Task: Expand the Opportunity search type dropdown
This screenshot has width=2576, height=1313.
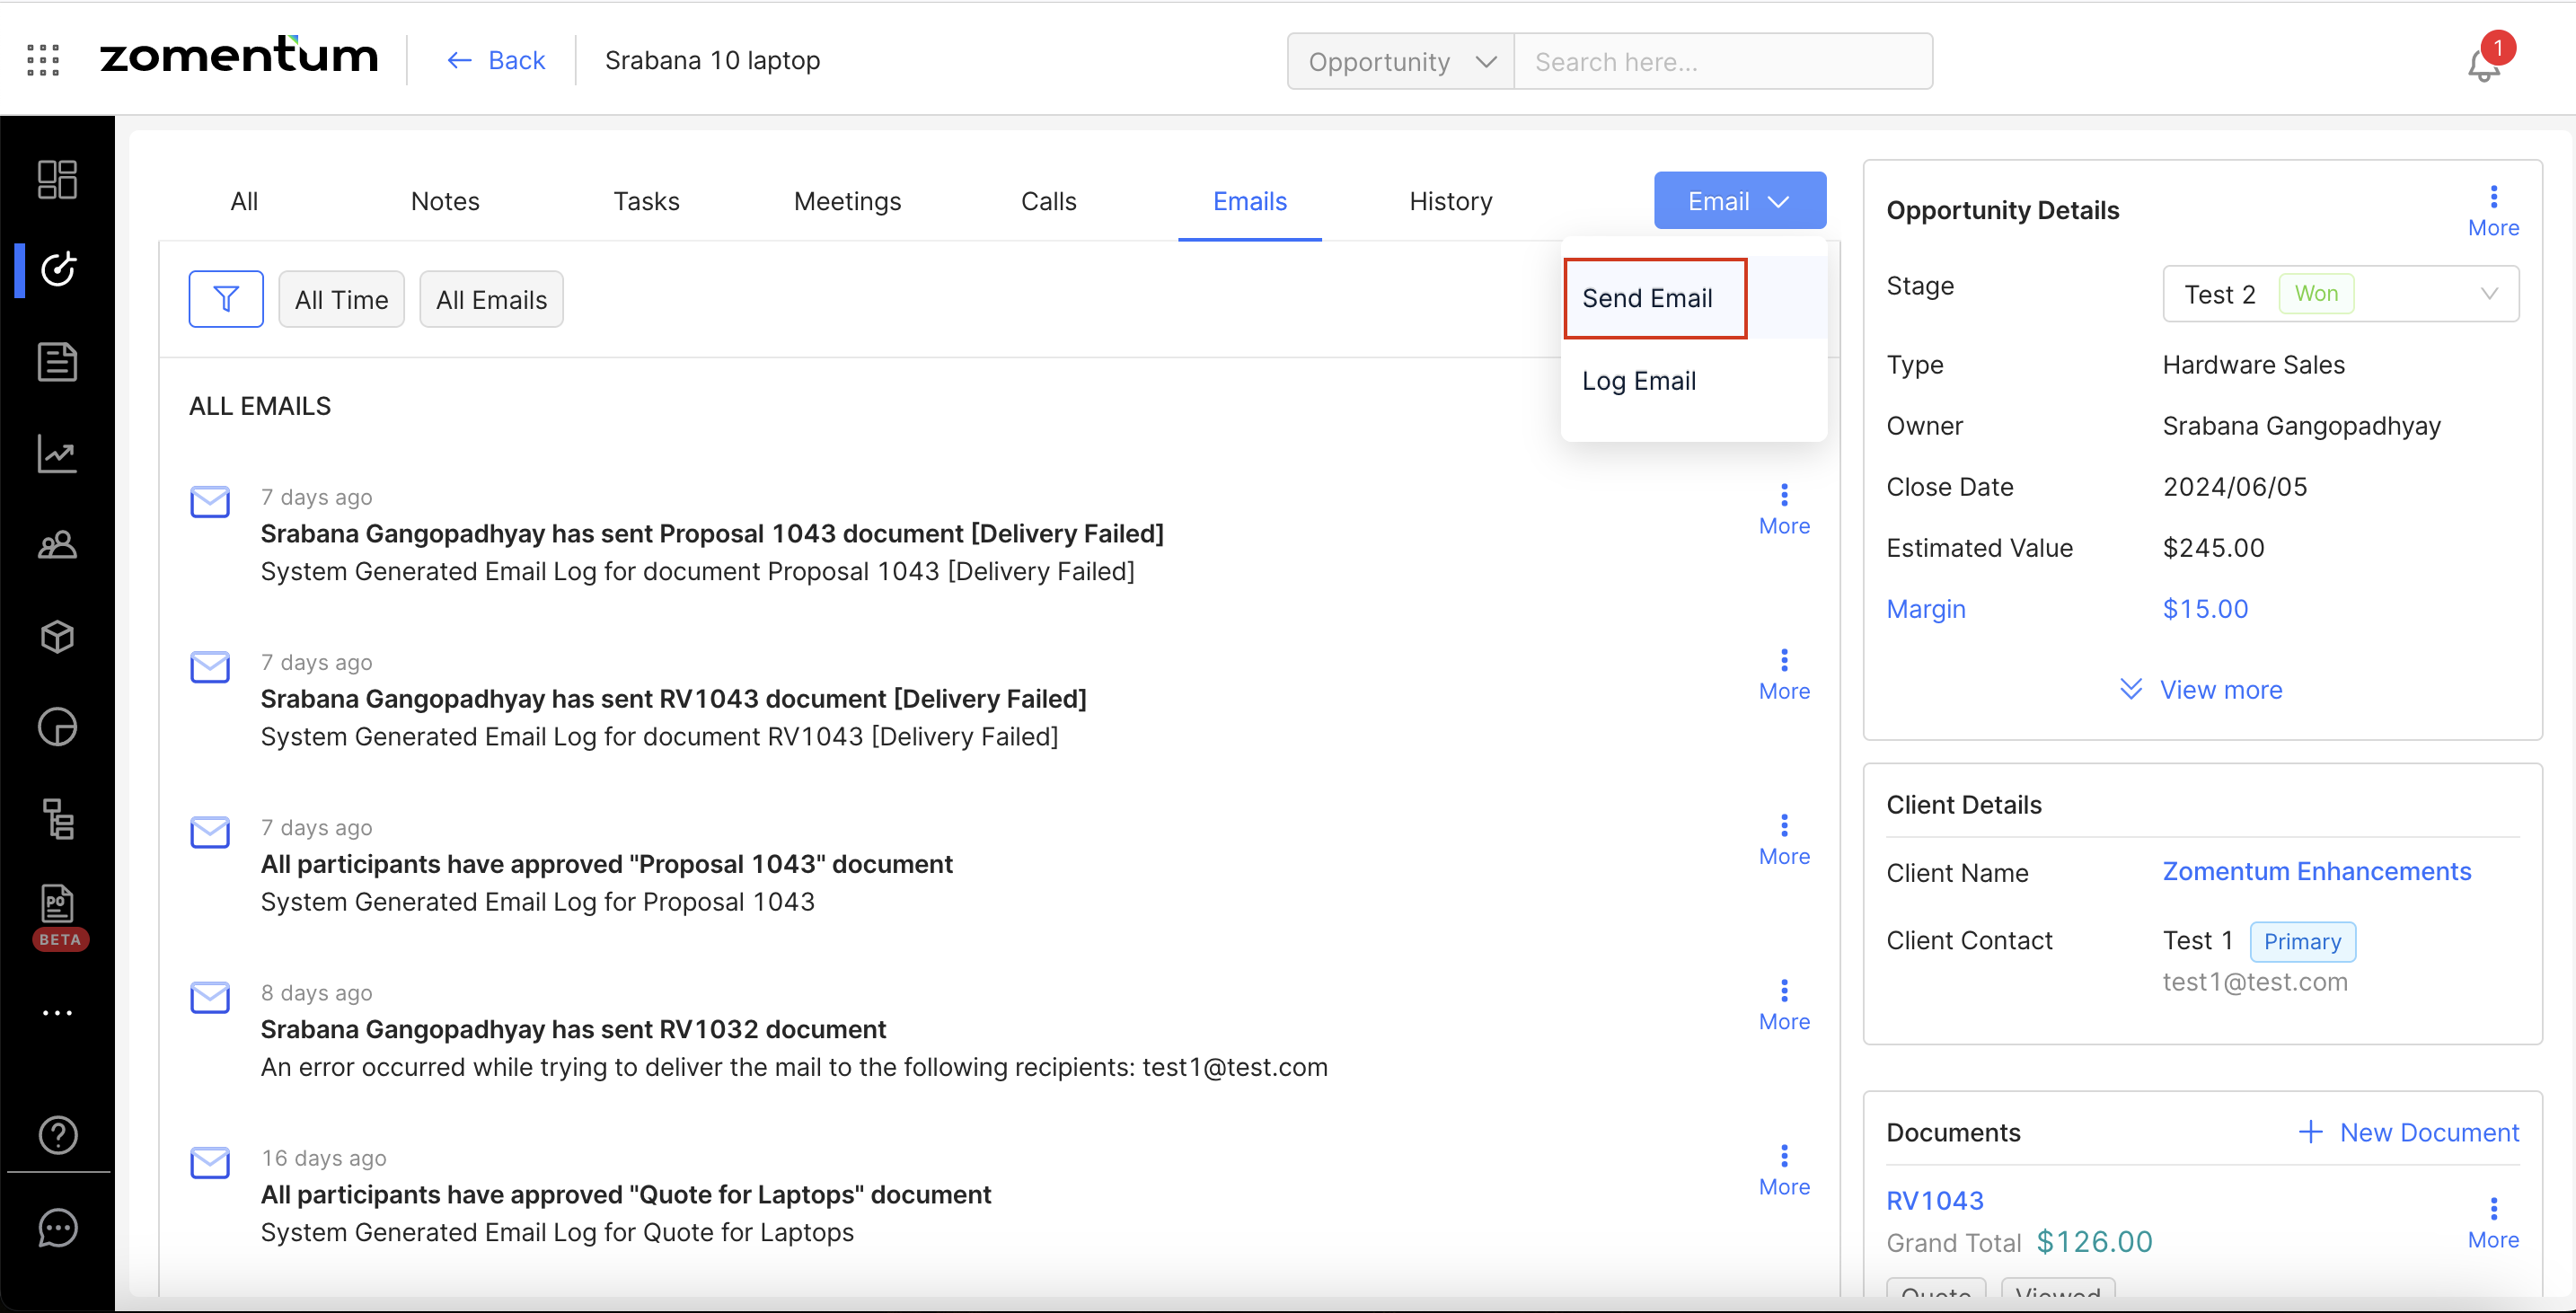Action: 1400,62
